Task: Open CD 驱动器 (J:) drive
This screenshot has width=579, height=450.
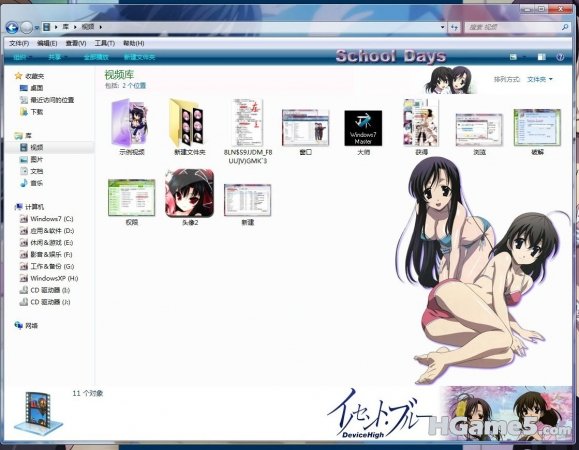Action: coord(45,302)
